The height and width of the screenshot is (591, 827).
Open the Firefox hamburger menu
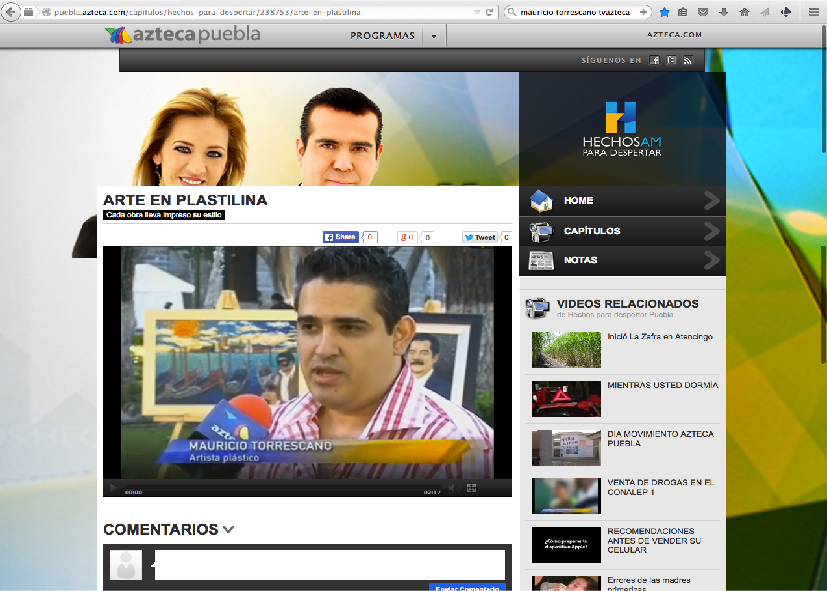[x=814, y=12]
